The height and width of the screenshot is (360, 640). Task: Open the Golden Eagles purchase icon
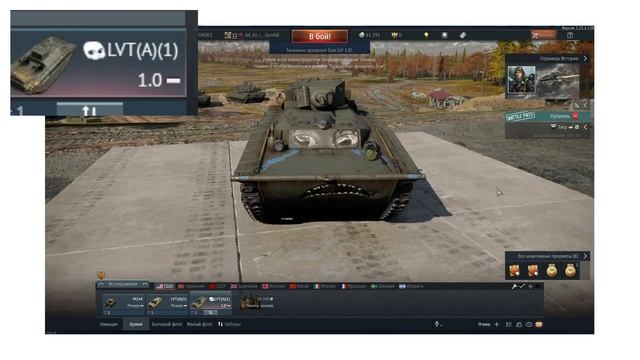click(394, 36)
